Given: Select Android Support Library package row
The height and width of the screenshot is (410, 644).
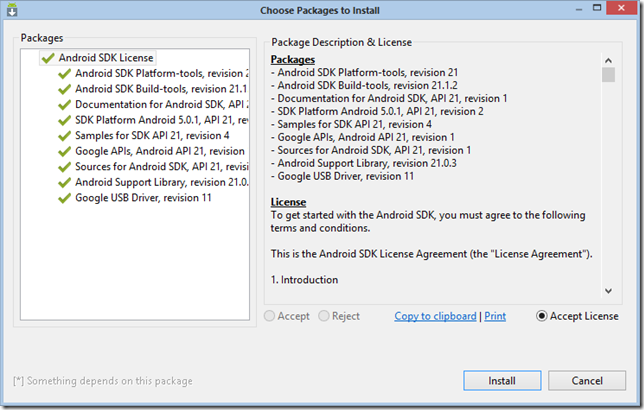Looking at the screenshot, I should [162, 183].
